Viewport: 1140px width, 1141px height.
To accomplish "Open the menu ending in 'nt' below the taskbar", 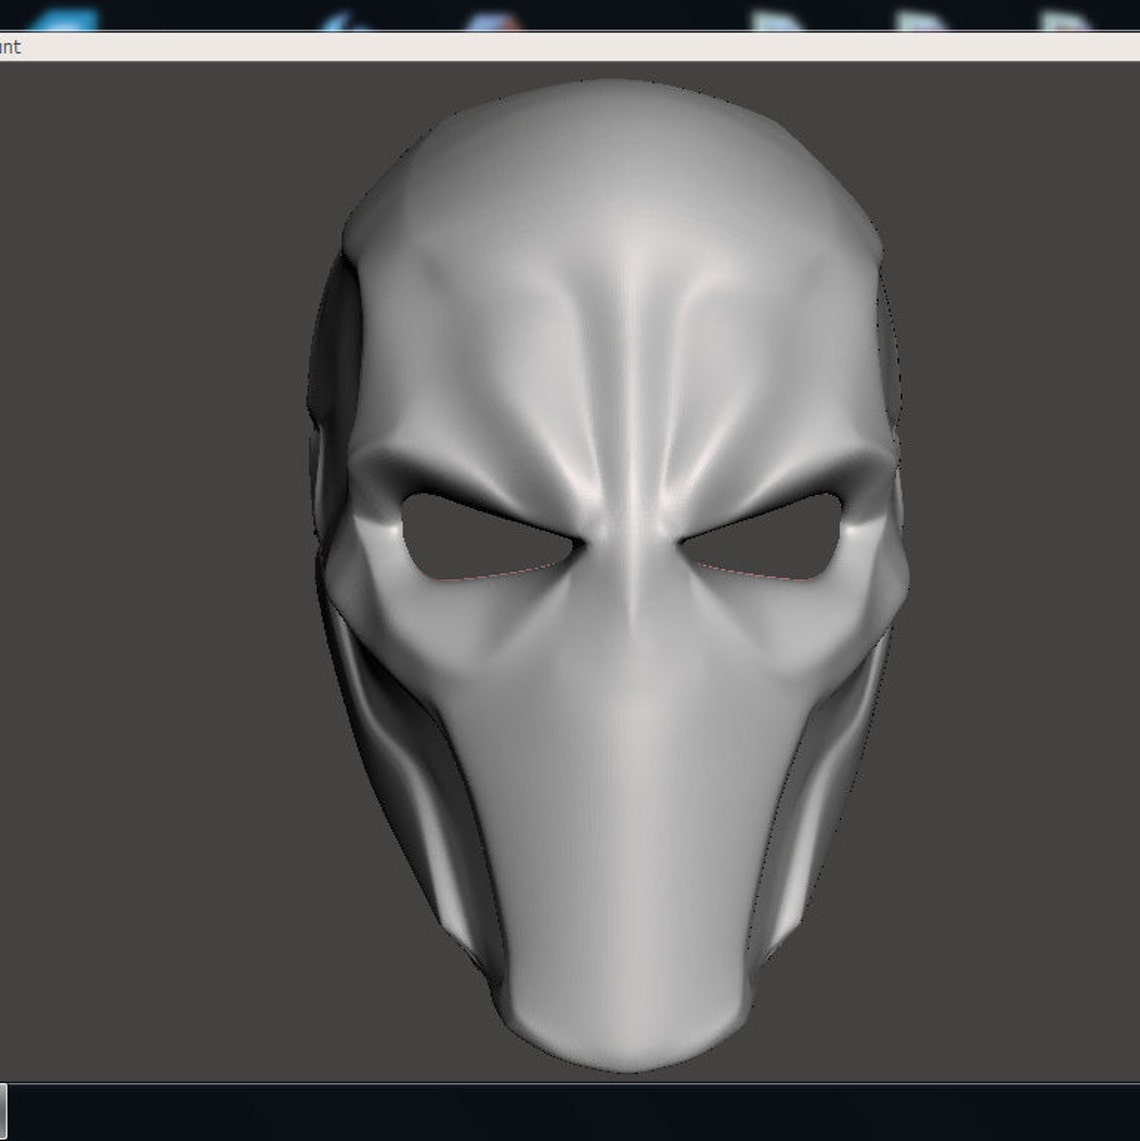I will pyautogui.click(x=12, y=46).
